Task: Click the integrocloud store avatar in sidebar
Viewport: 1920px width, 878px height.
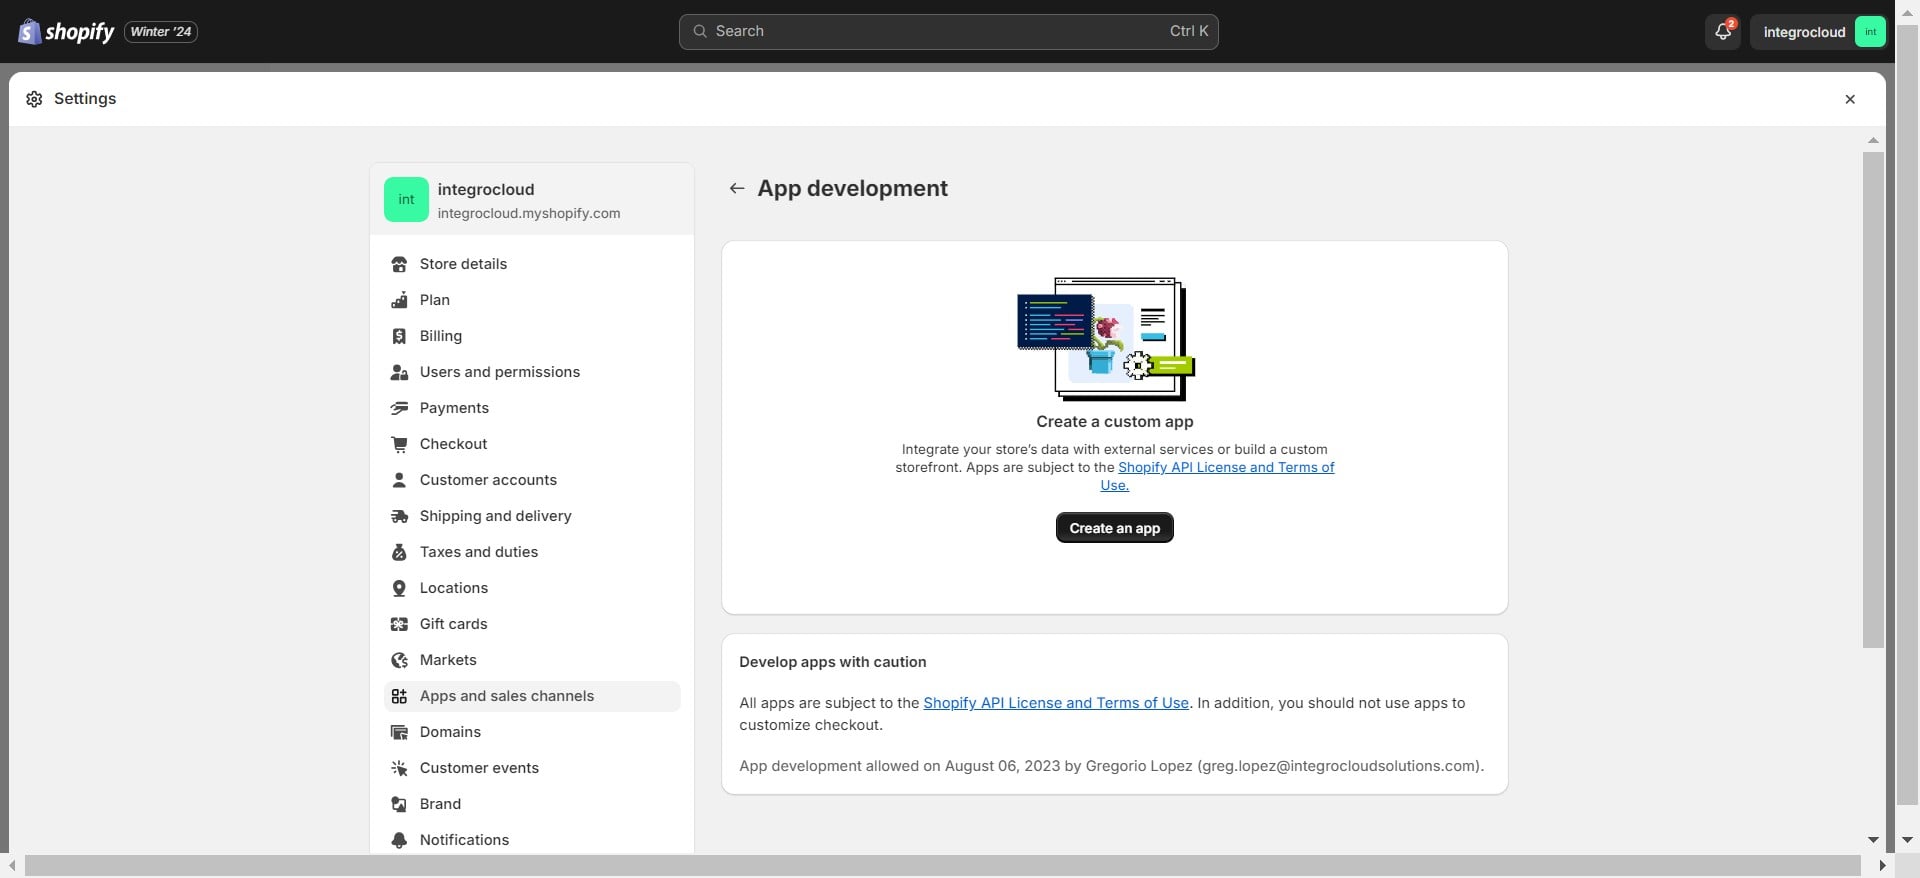Action: [406, 200]
